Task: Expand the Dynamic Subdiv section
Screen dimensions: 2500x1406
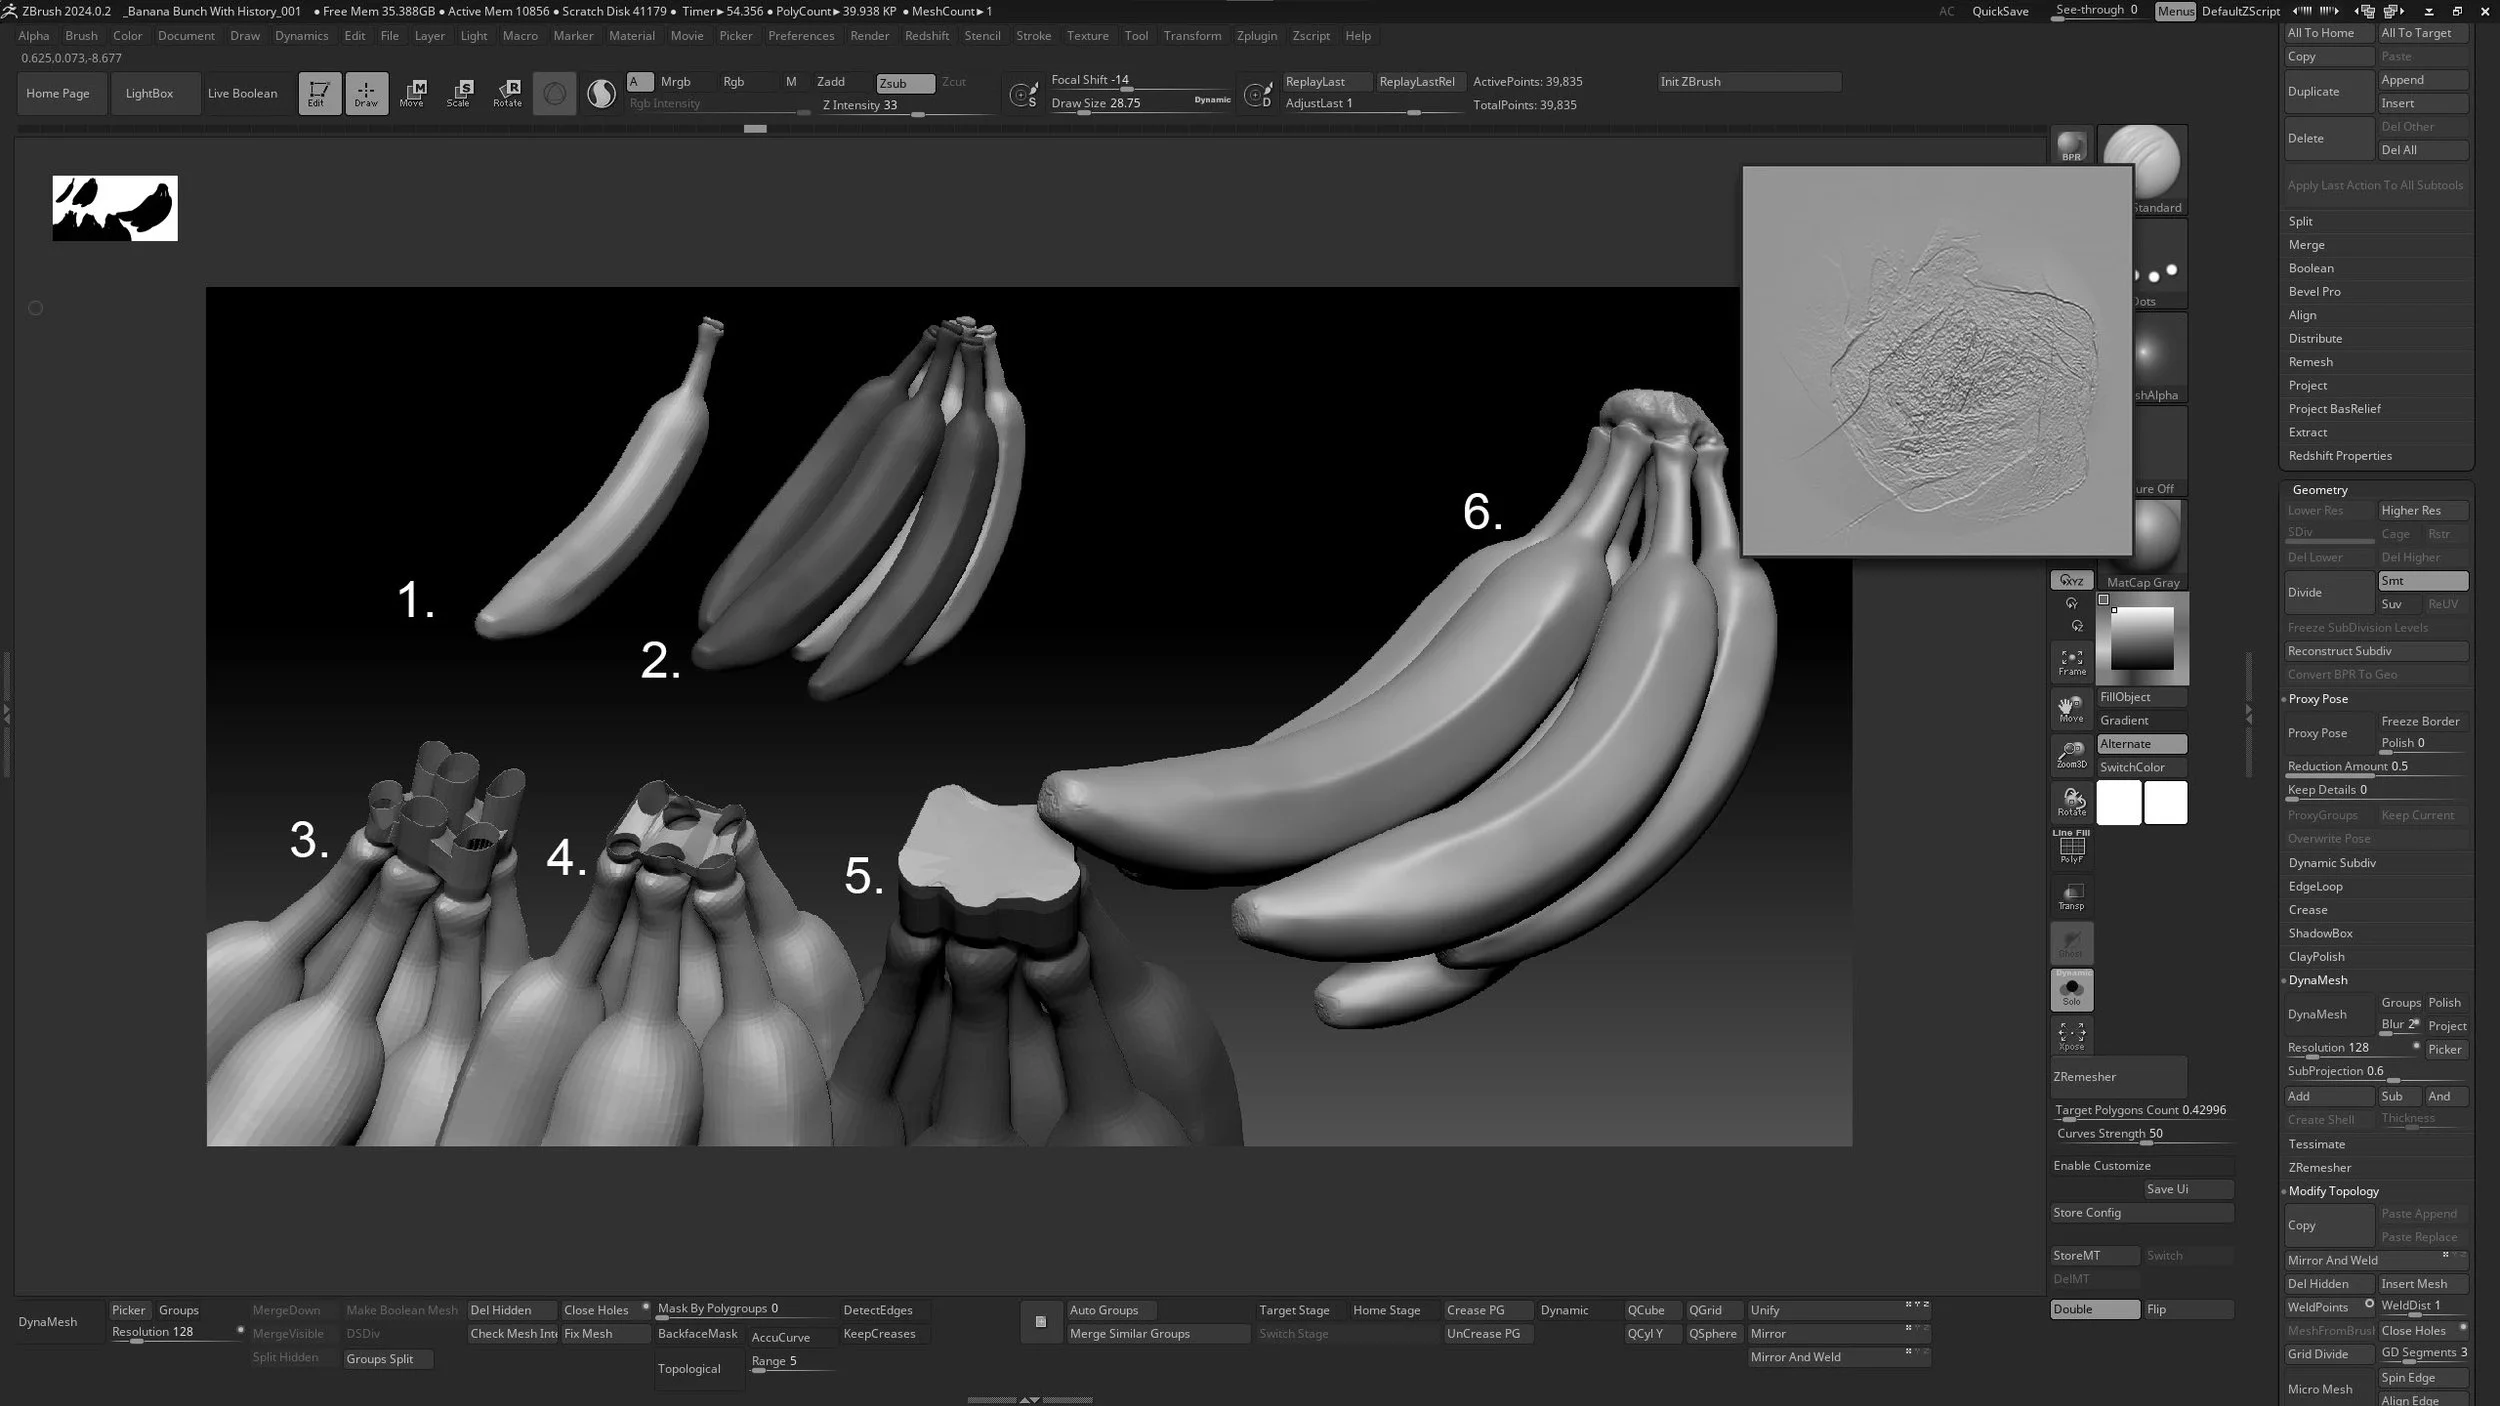Action: point(2331,863)
